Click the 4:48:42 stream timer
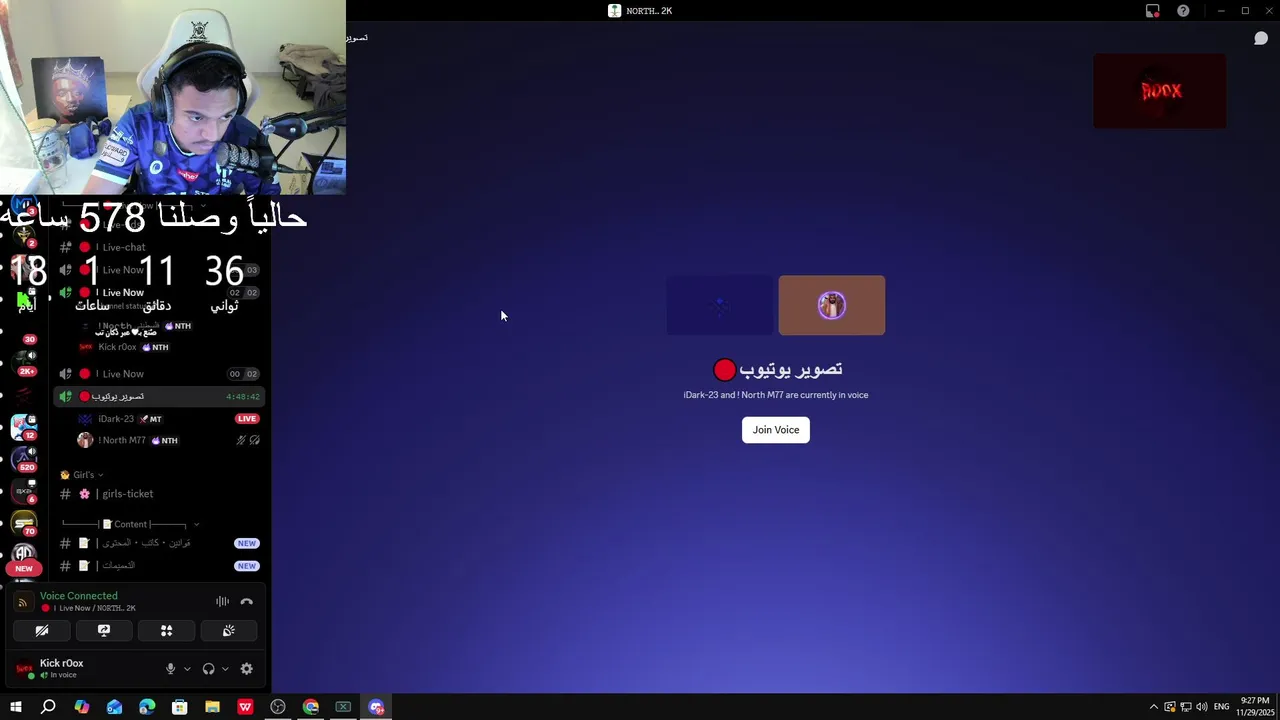Image resolution: width=1280 pixels, height=720 pixels. pyautogui.click(x=242, y=397)
